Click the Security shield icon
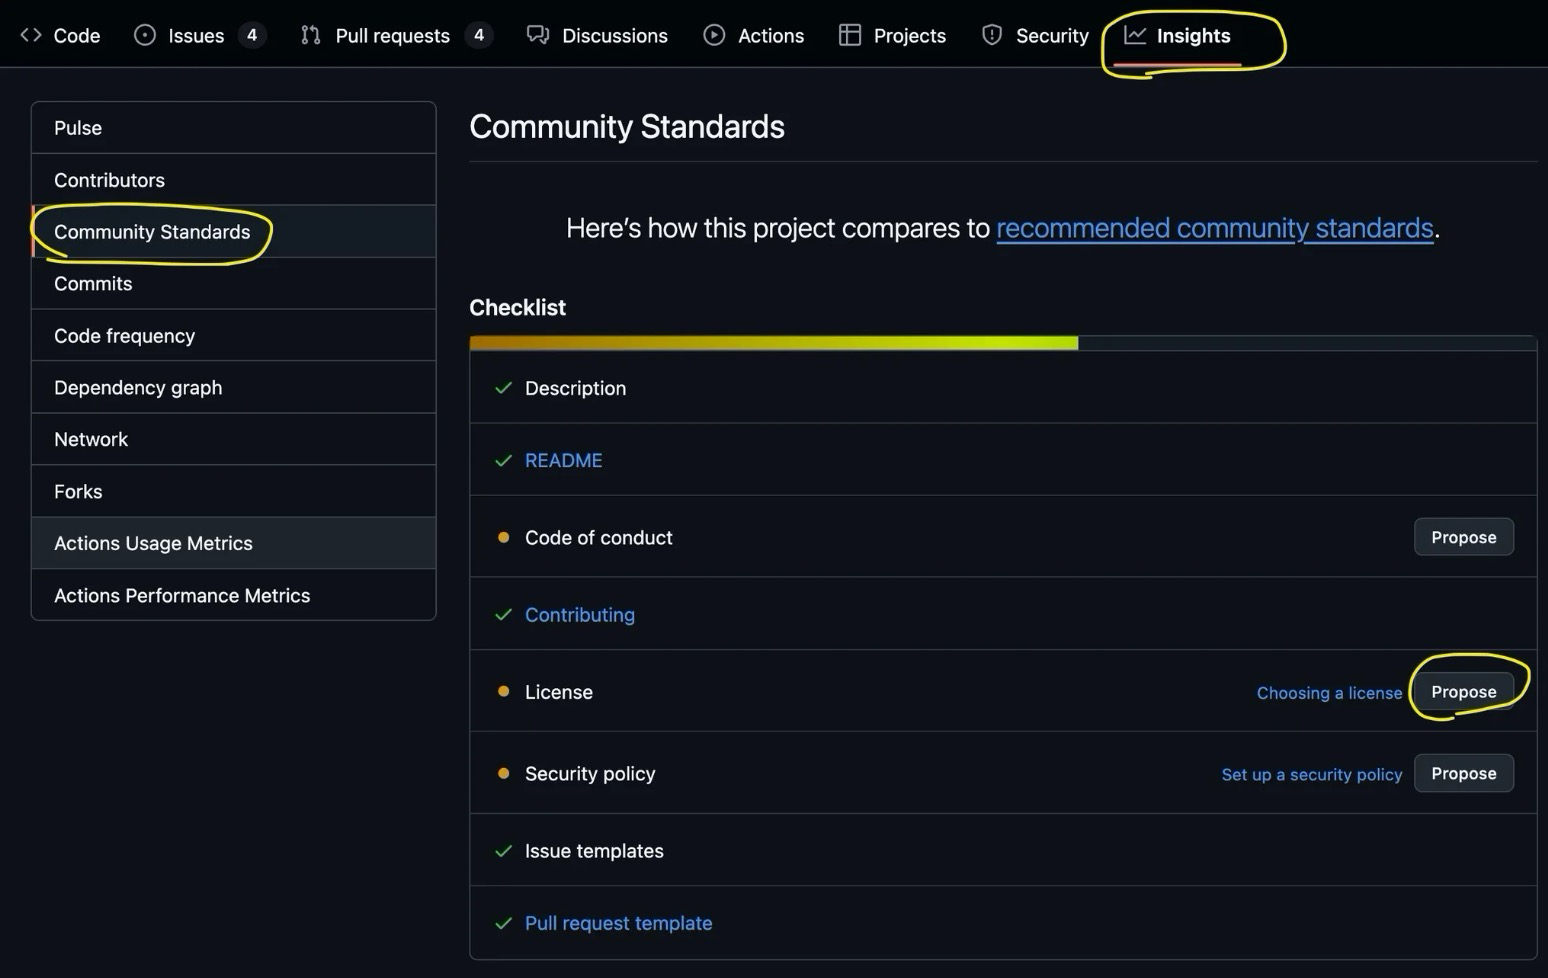This screenshot has width=1548, height=978. [x=992, y=35]
